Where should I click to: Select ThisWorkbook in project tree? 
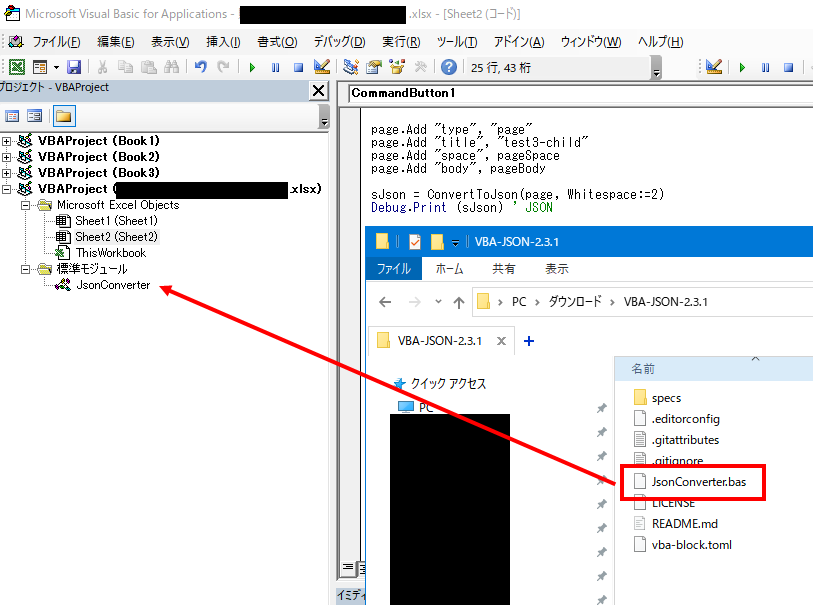click(111, 253)
